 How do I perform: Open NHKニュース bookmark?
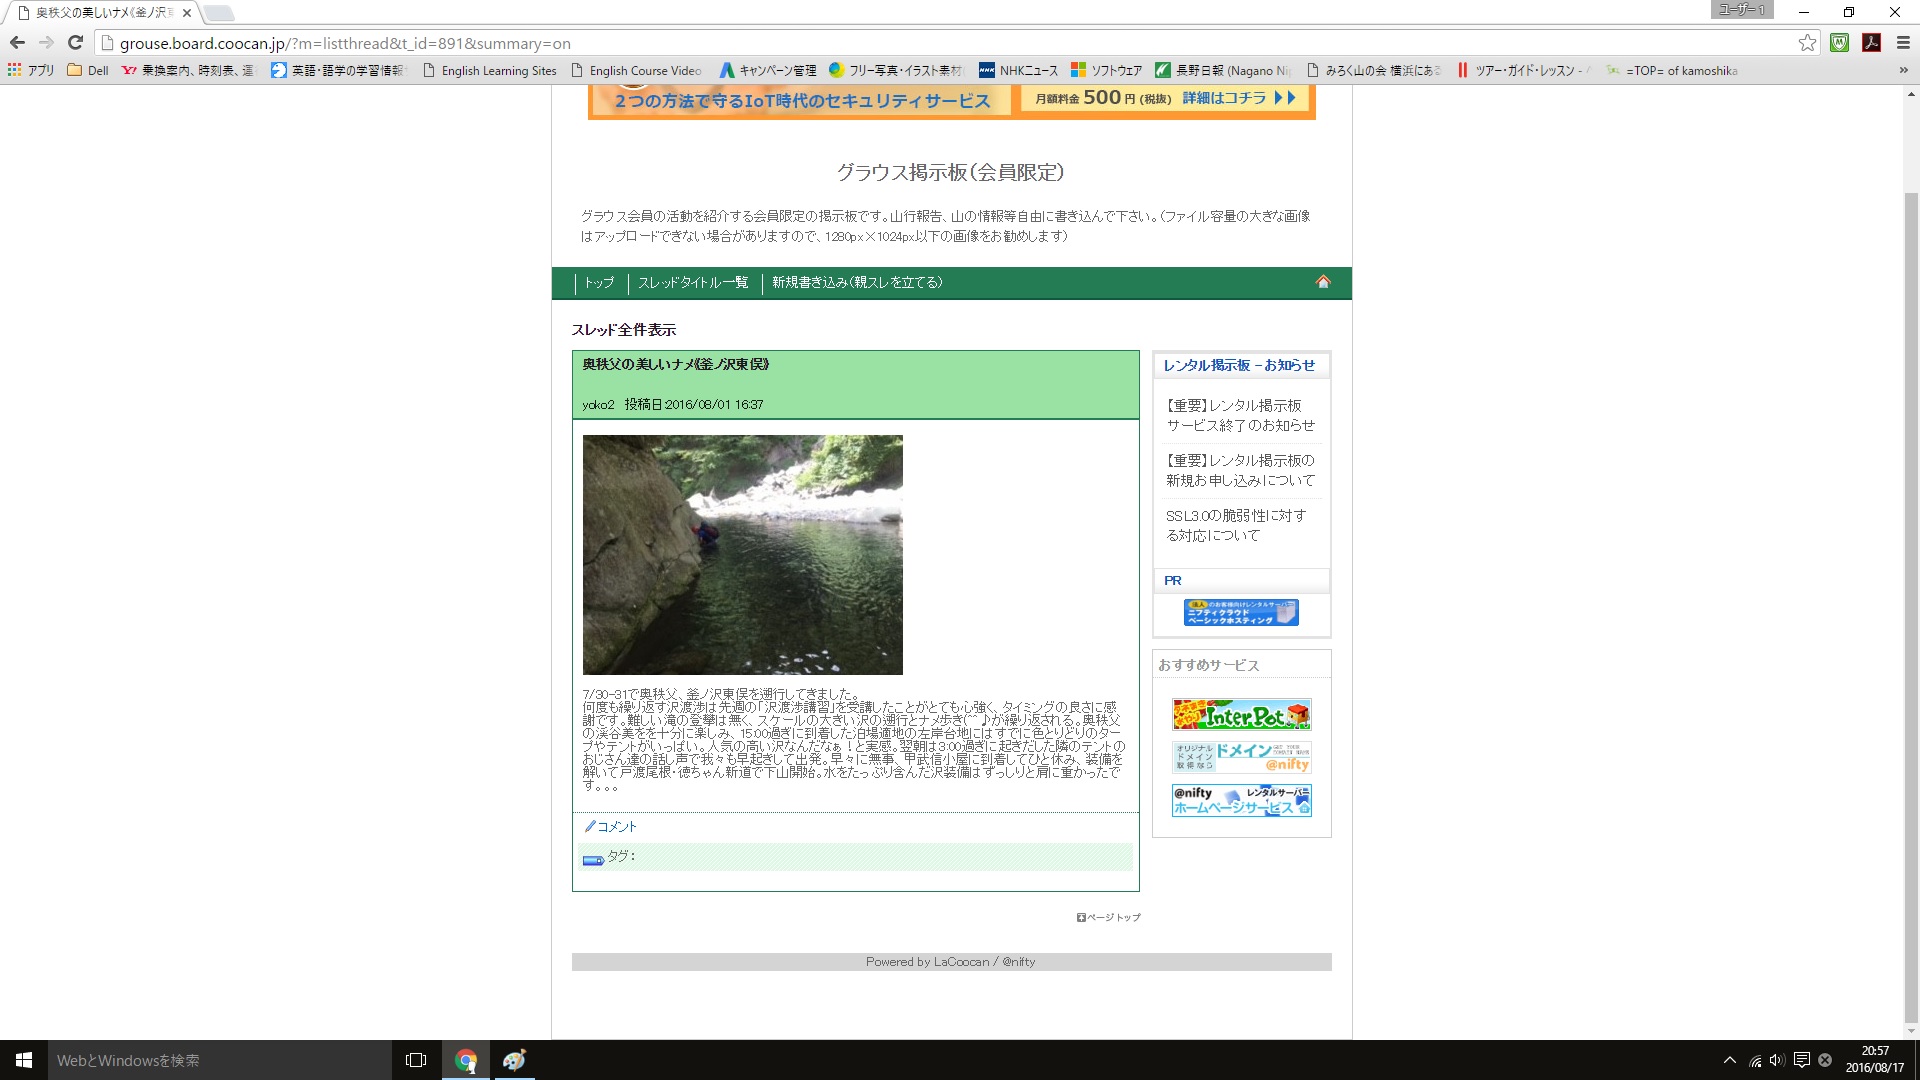(x=1018, y=70)
